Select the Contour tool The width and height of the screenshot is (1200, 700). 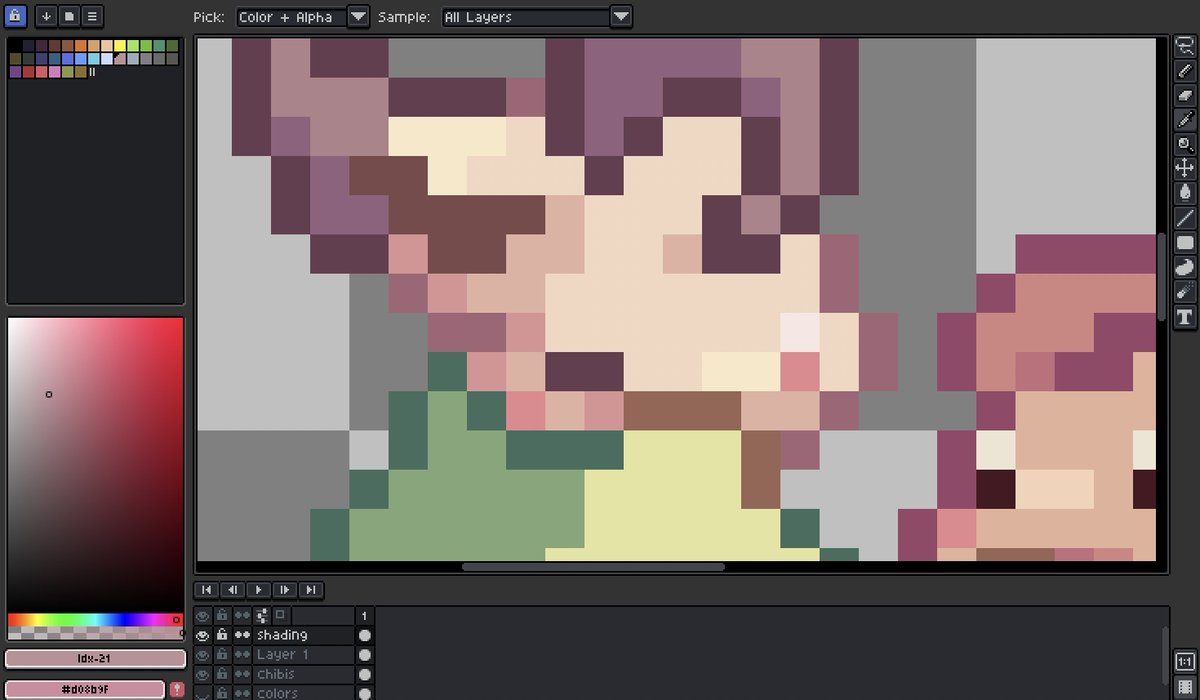pyautogui.click(x=1185, y=267)
